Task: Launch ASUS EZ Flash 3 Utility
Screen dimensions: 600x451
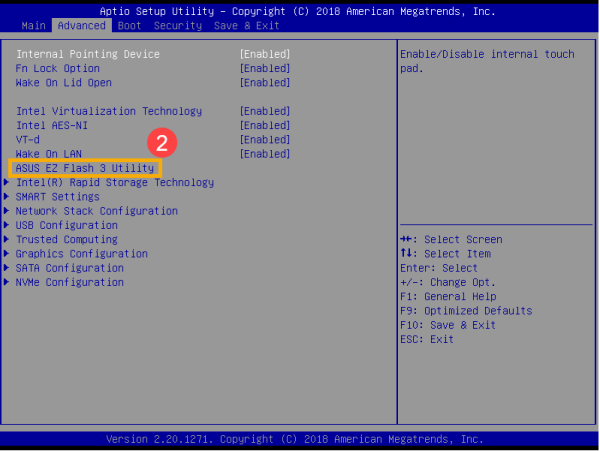Action: 85,168
